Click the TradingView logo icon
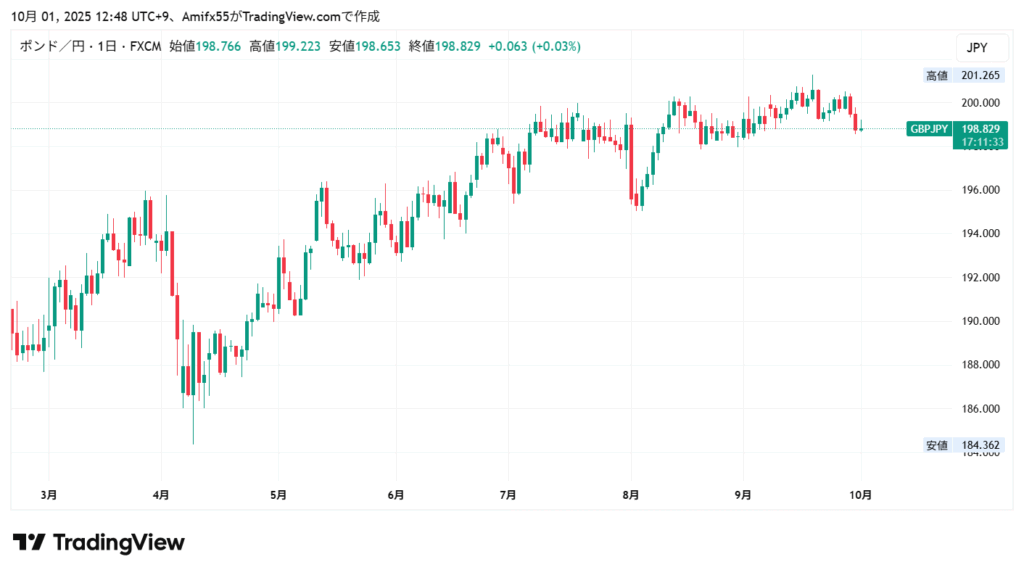 click(29, 542)
